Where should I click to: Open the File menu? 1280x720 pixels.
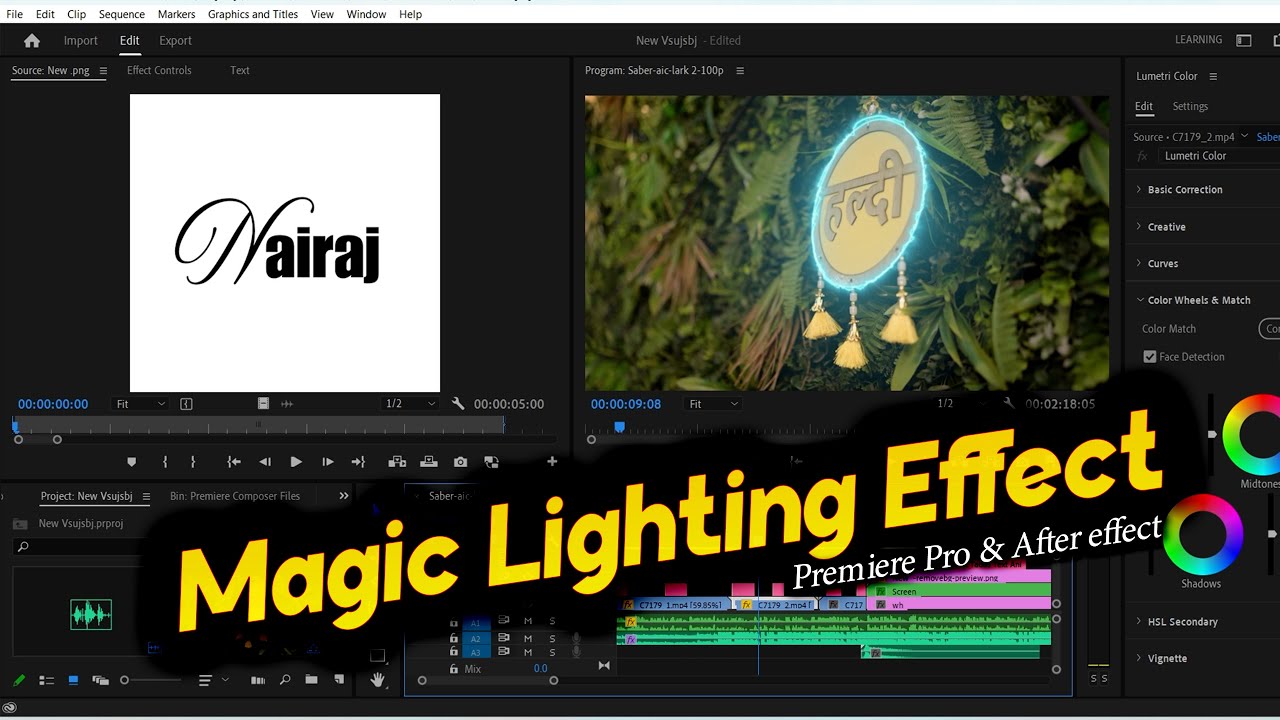click(x=15, y=14)
